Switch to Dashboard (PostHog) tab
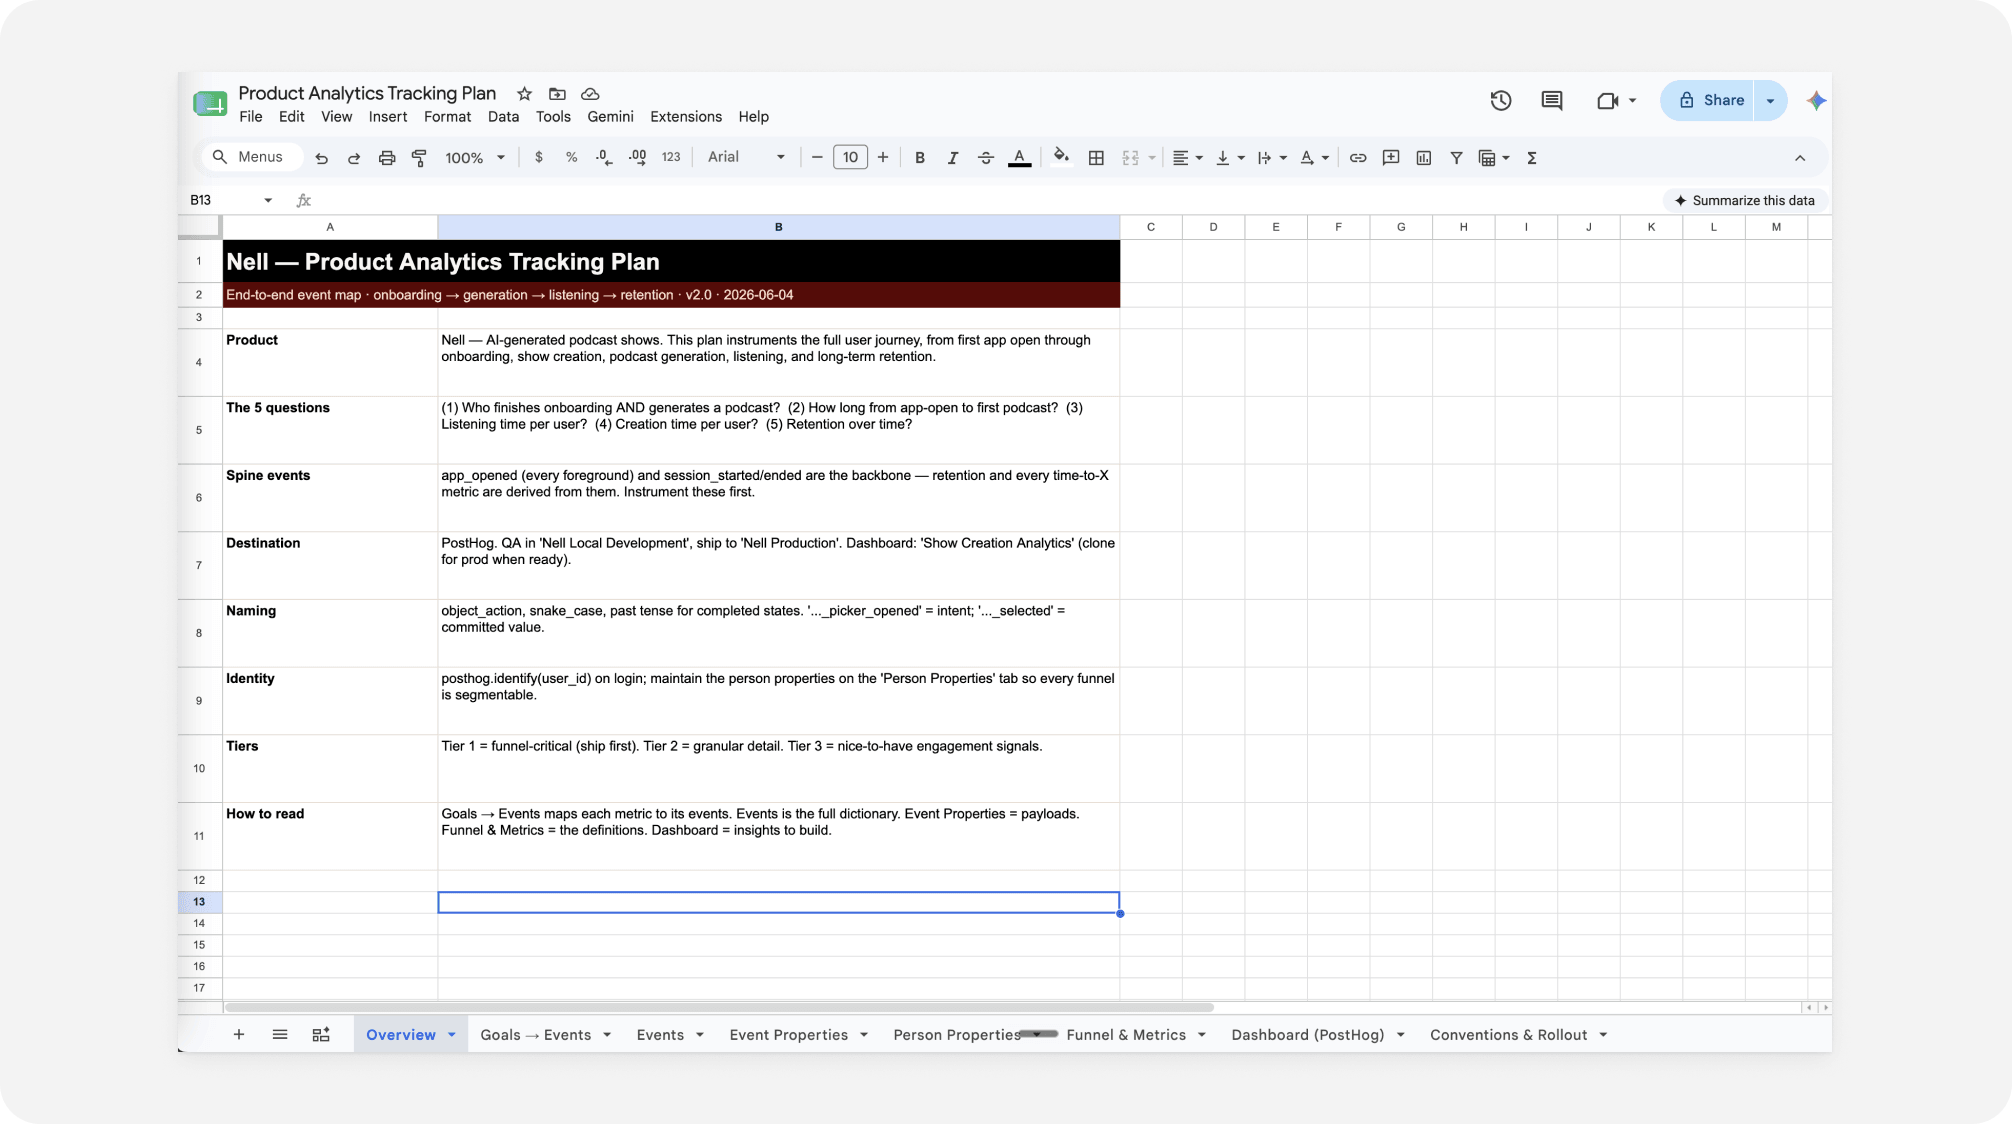This screenshot has width=2012, height=1124. point(1308,1035)
